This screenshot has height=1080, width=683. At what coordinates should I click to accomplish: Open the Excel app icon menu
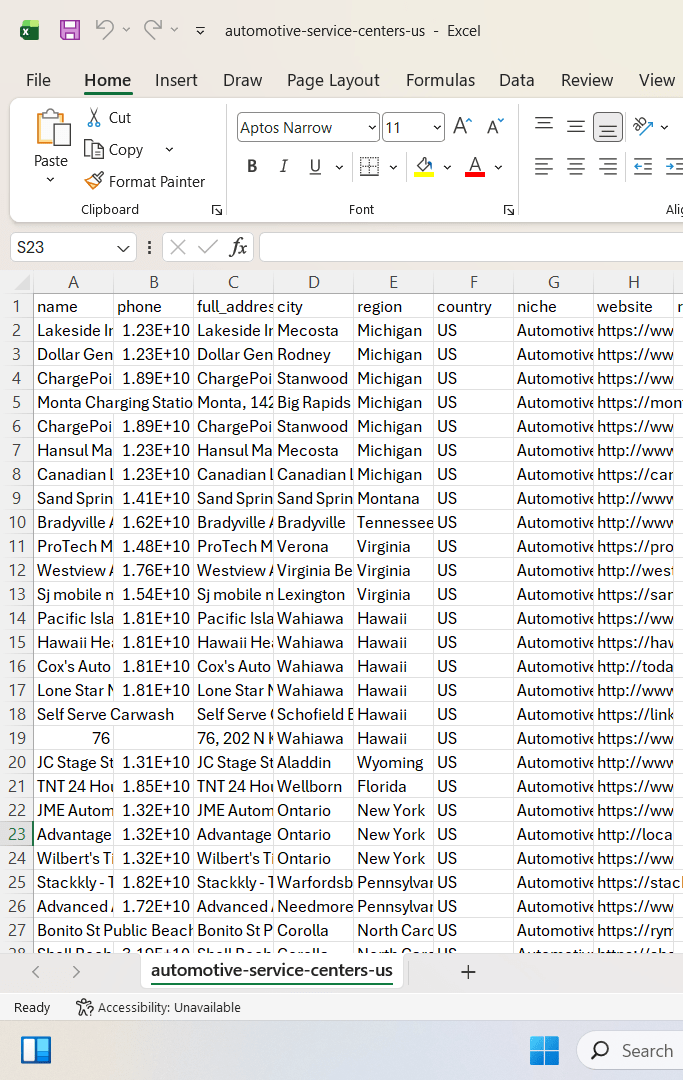30,30
